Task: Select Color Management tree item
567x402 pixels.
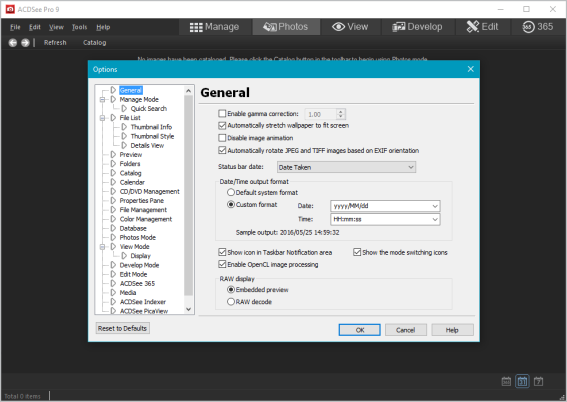Action: pos(146,219)
